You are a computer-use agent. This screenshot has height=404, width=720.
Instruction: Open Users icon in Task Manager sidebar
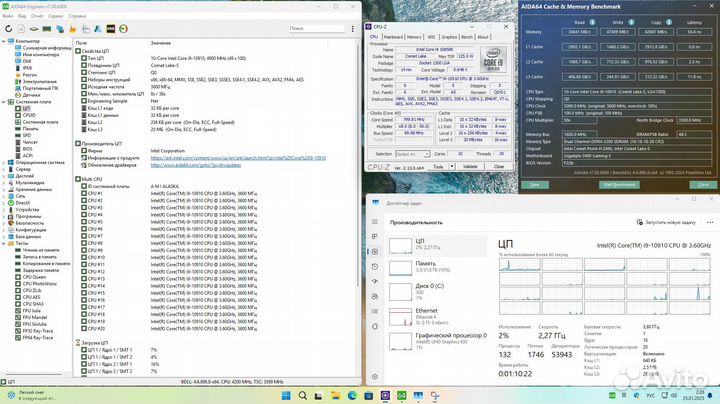click(375, 297)
